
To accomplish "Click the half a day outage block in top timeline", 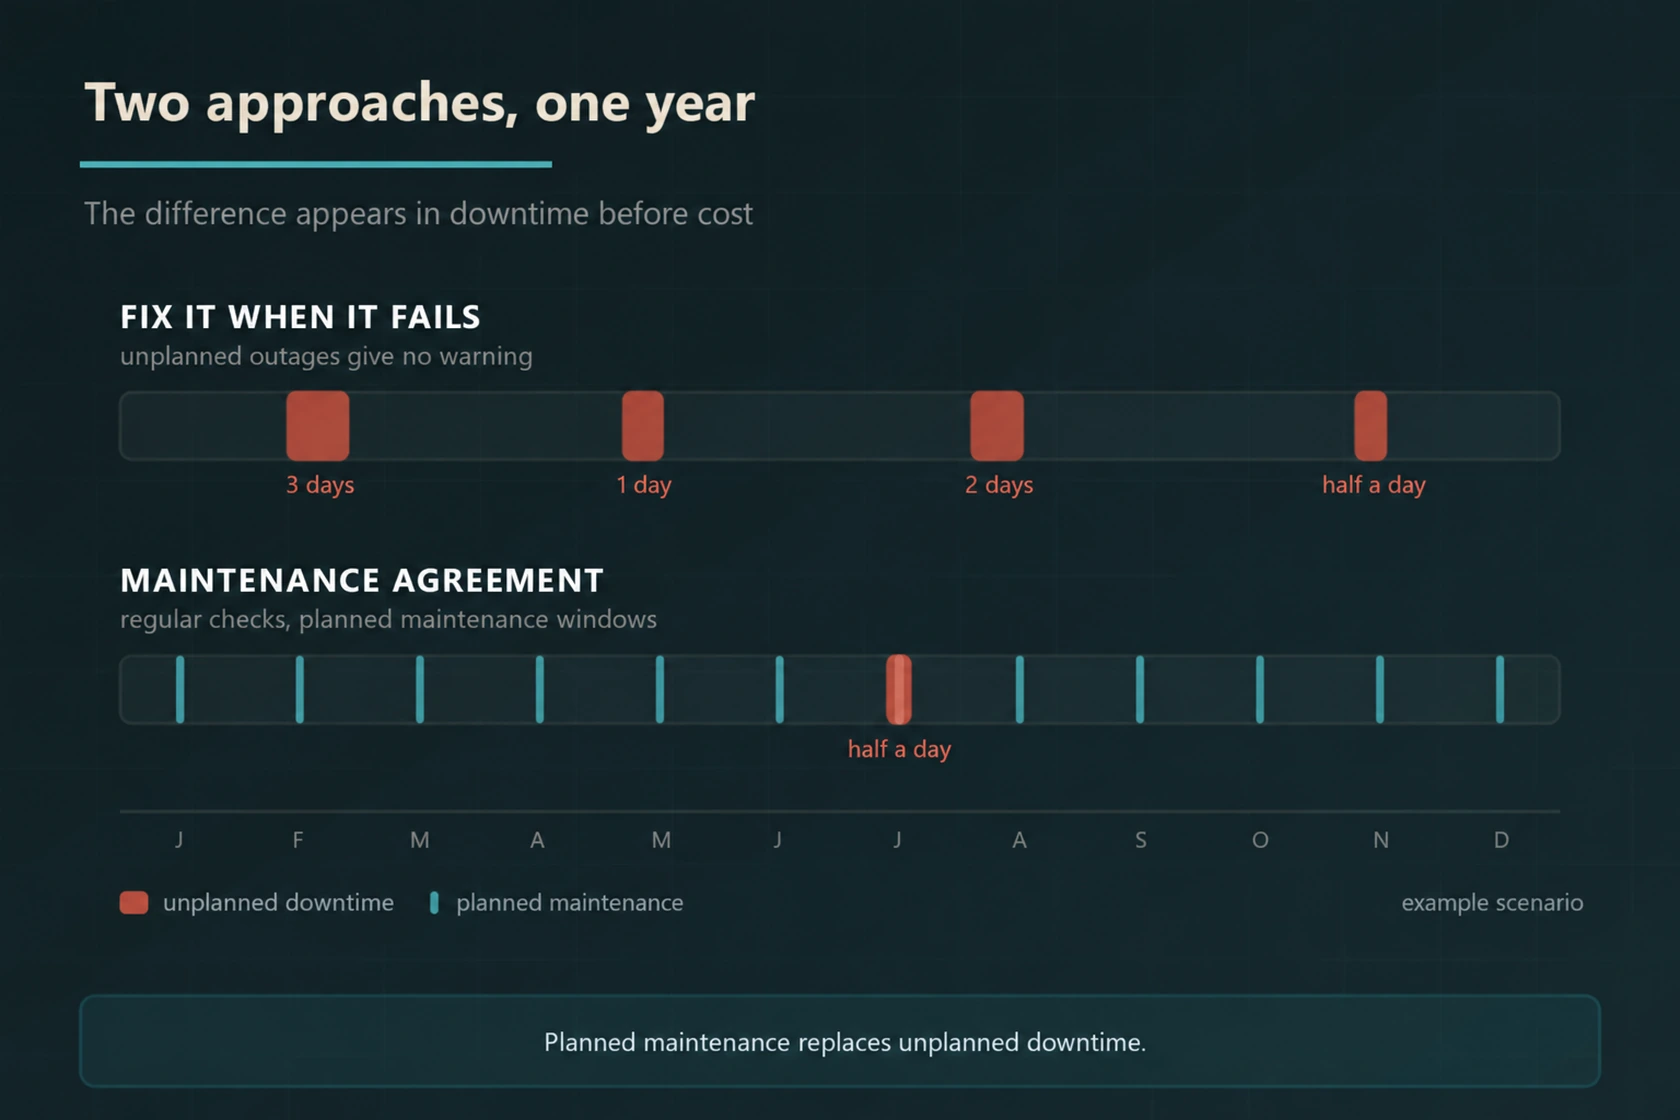I will 1371,426.
